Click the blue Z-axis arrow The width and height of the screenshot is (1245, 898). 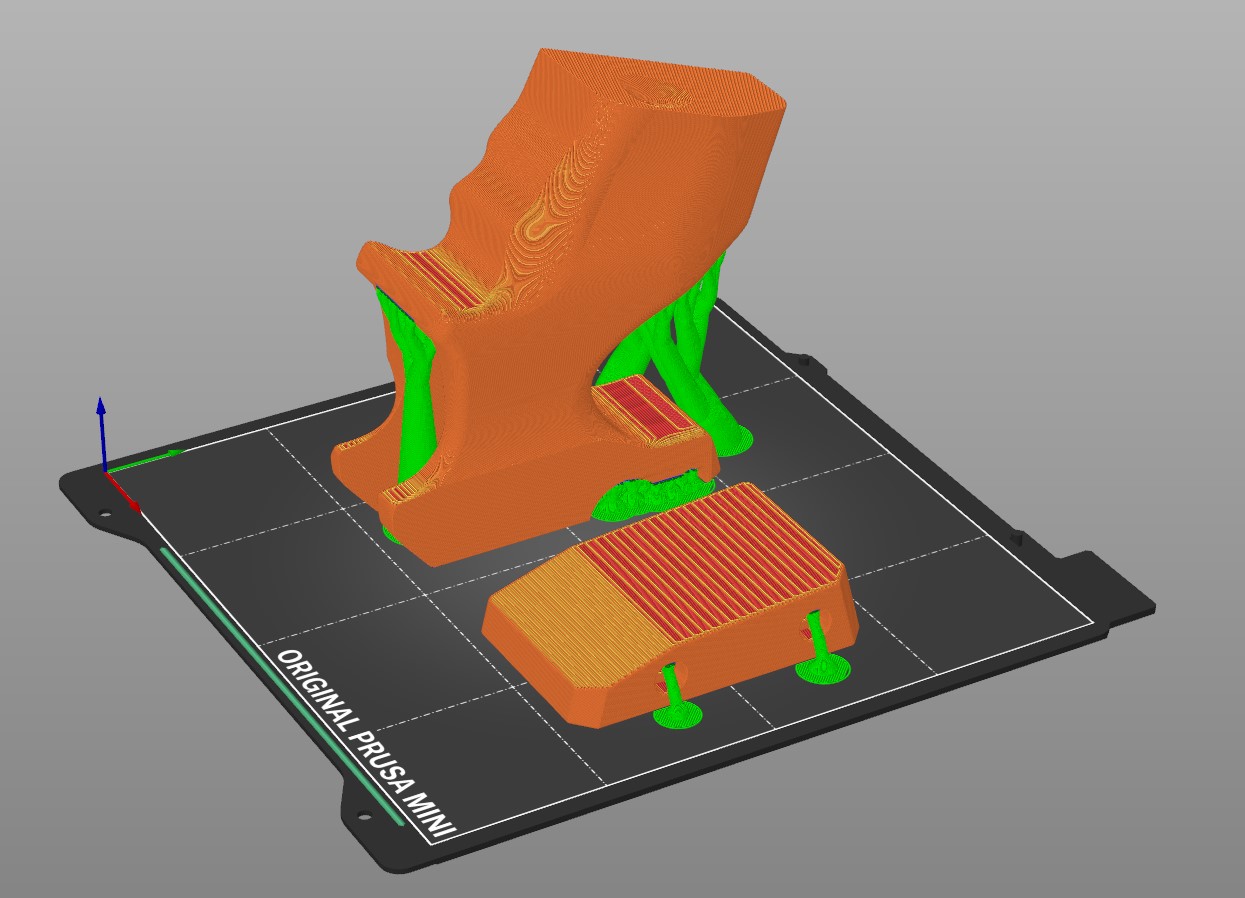(x=101, y=430)
